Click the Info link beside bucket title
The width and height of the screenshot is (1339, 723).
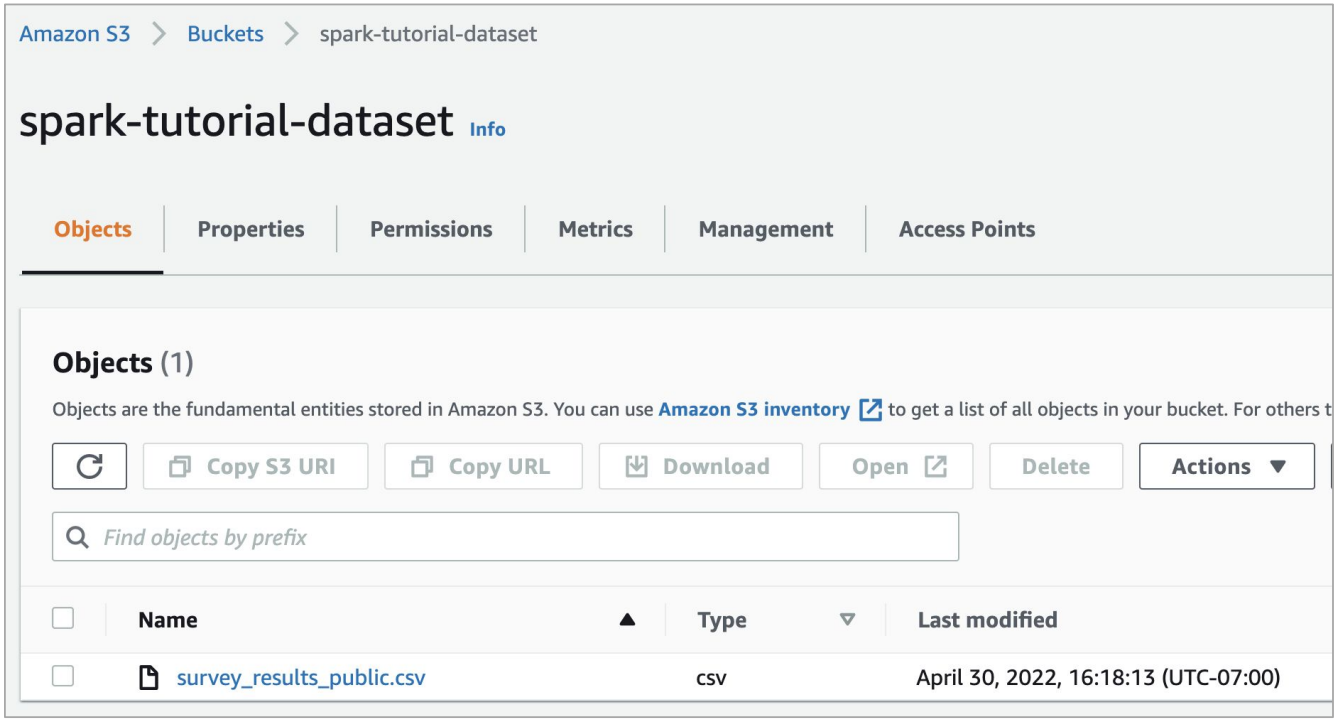point(487,129)
